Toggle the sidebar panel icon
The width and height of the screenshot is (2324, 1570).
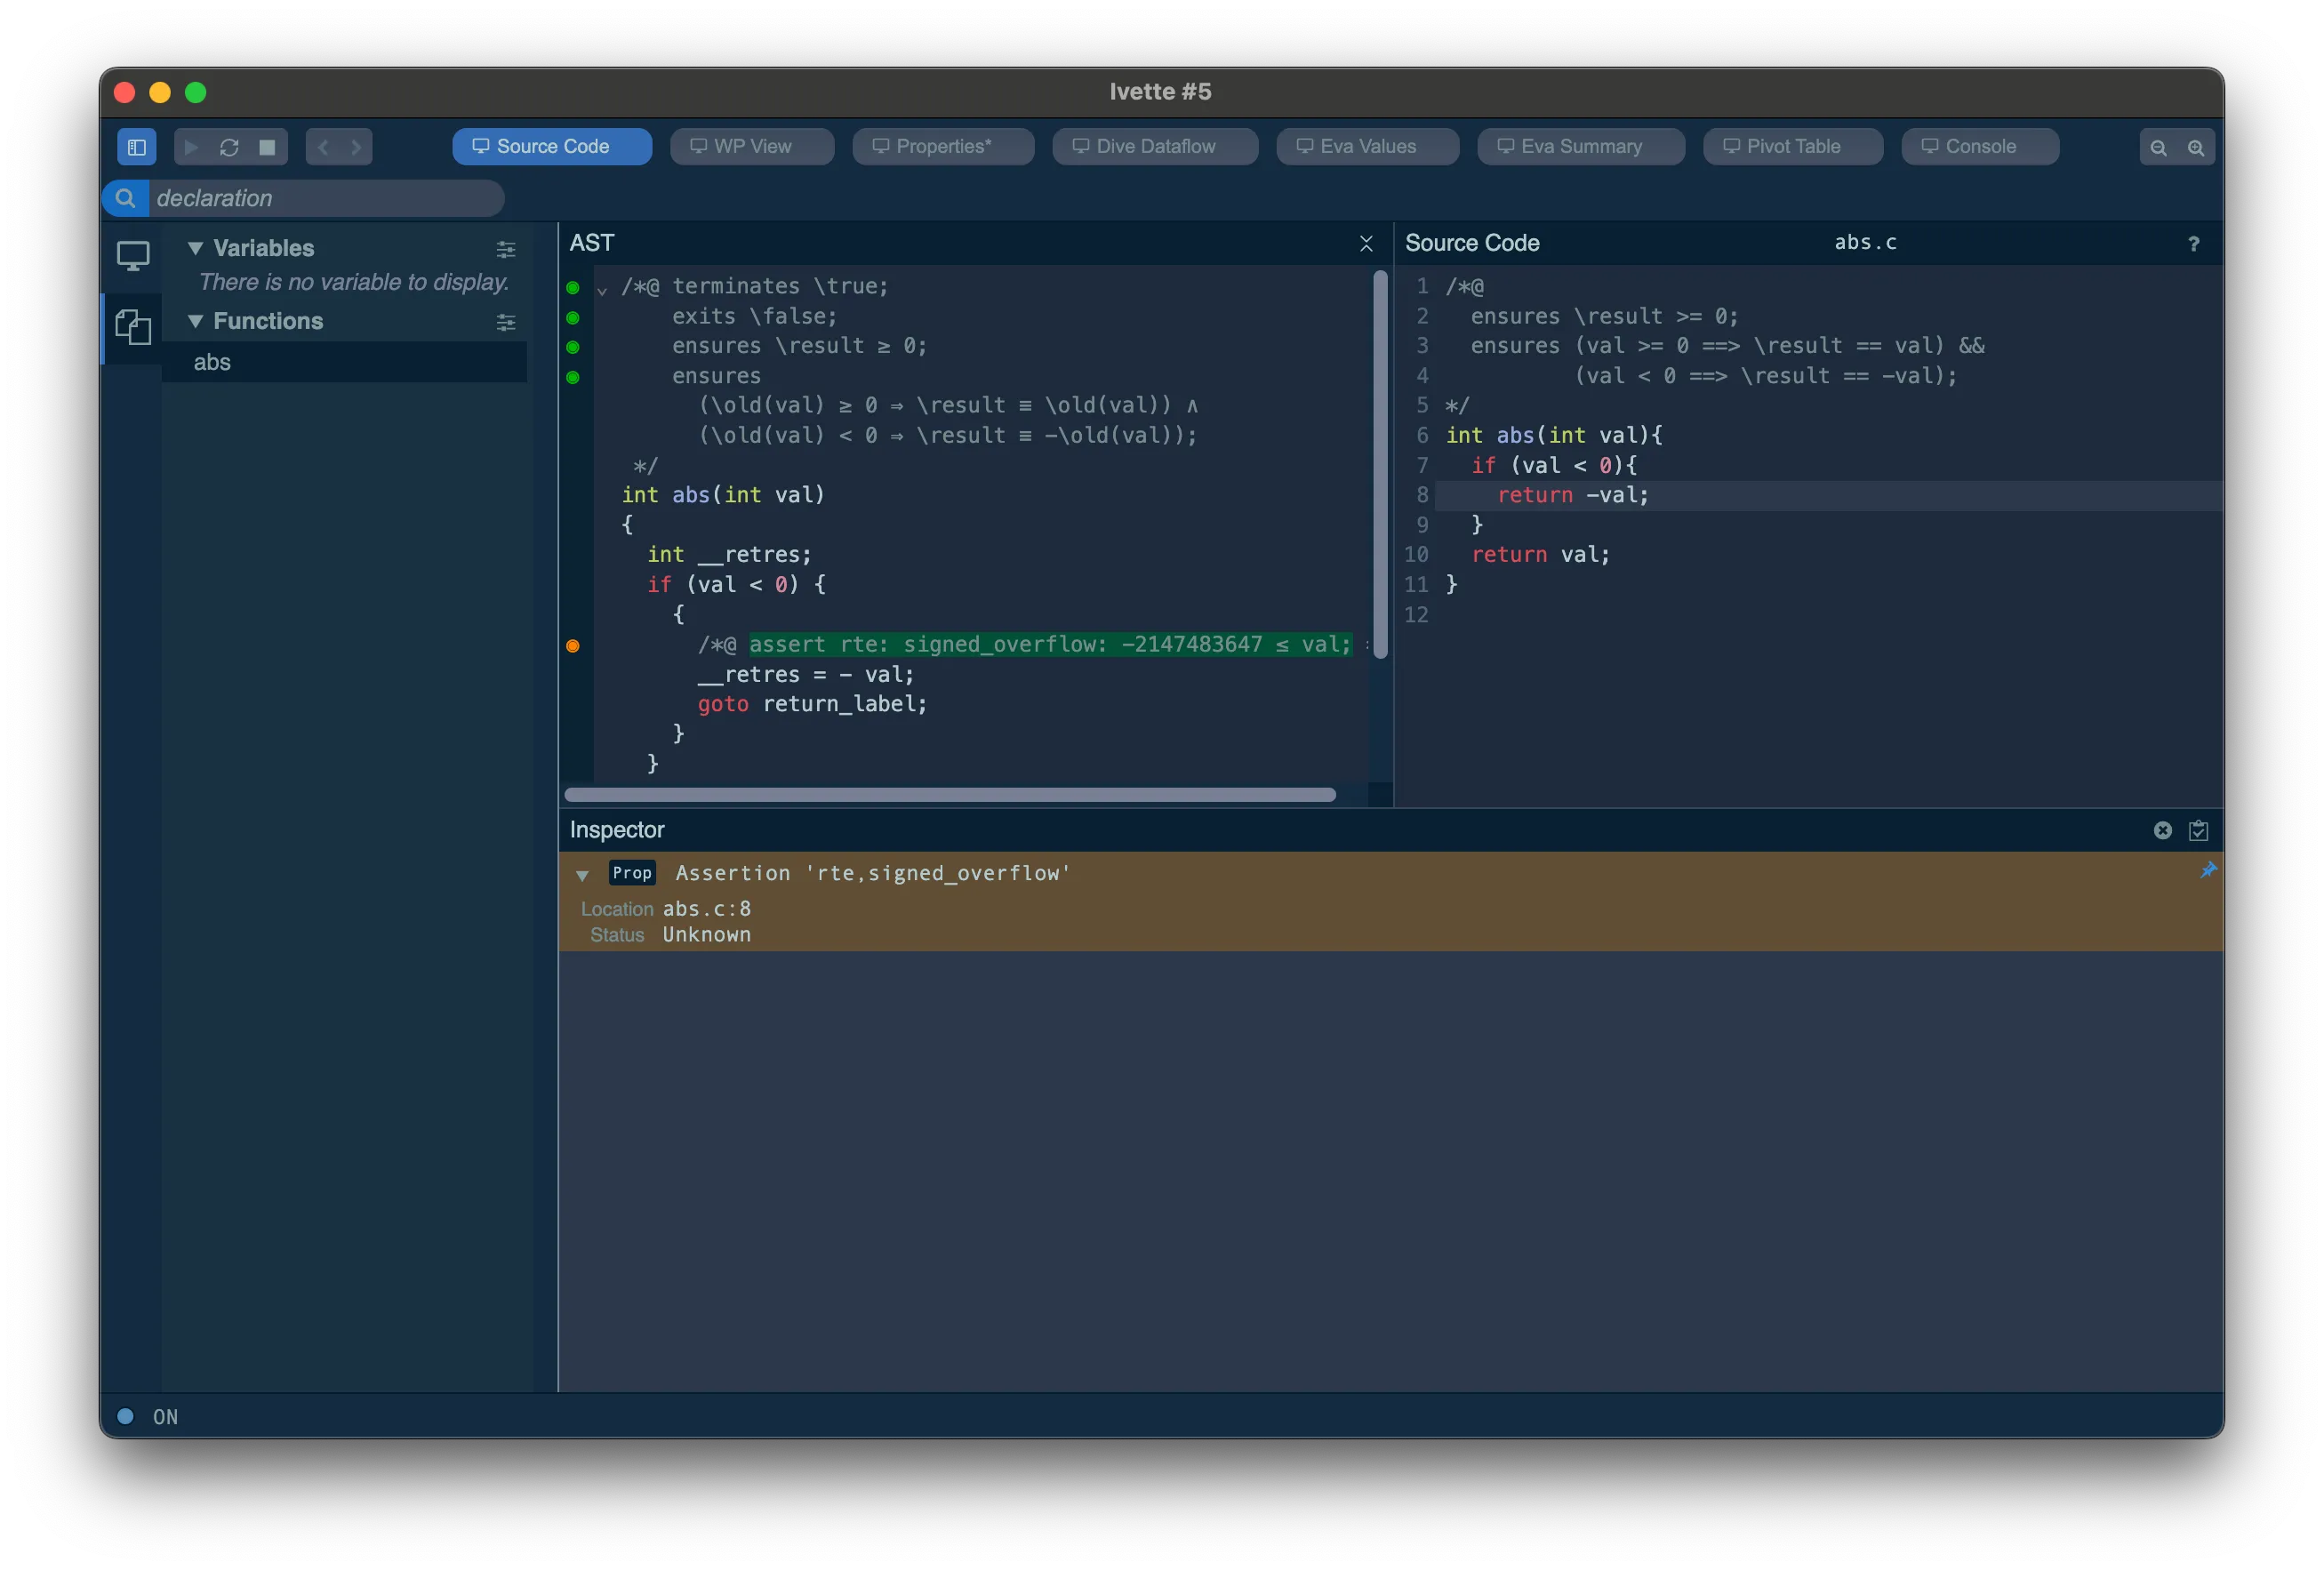137,147
